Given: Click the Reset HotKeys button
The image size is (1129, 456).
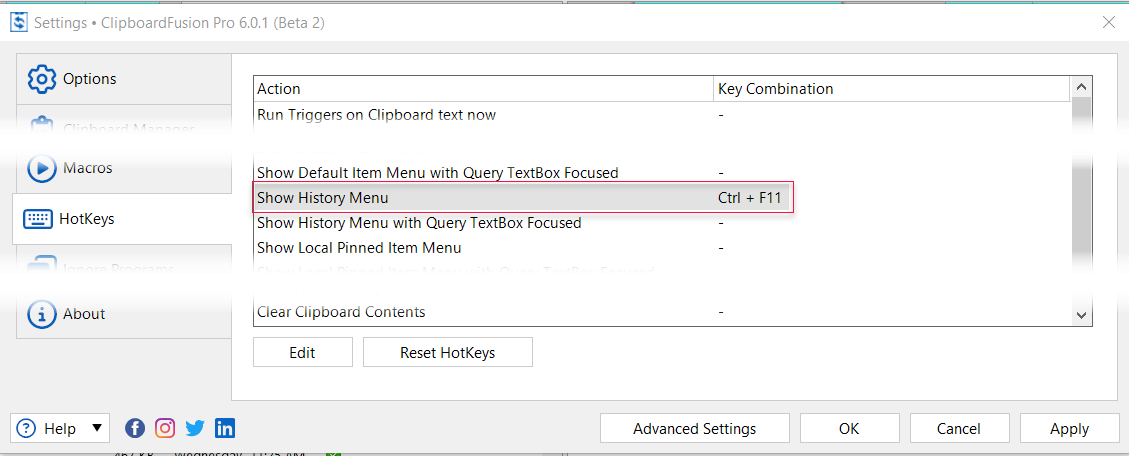Looking at the screenshot, I should tap(447, 352).
